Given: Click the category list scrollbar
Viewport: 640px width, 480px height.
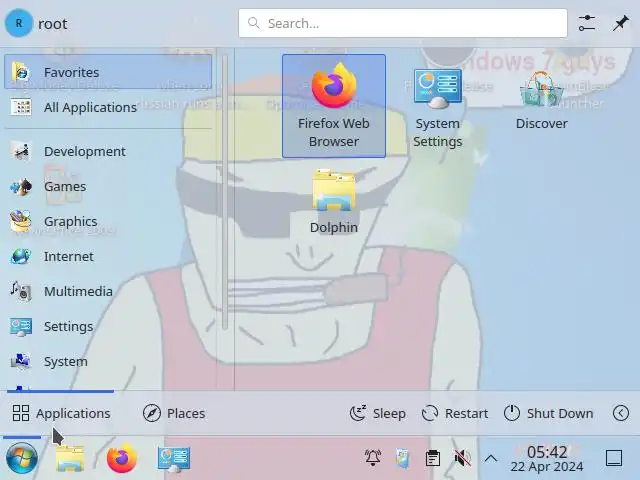Looking at the screenshot, I should click(224, 192).
